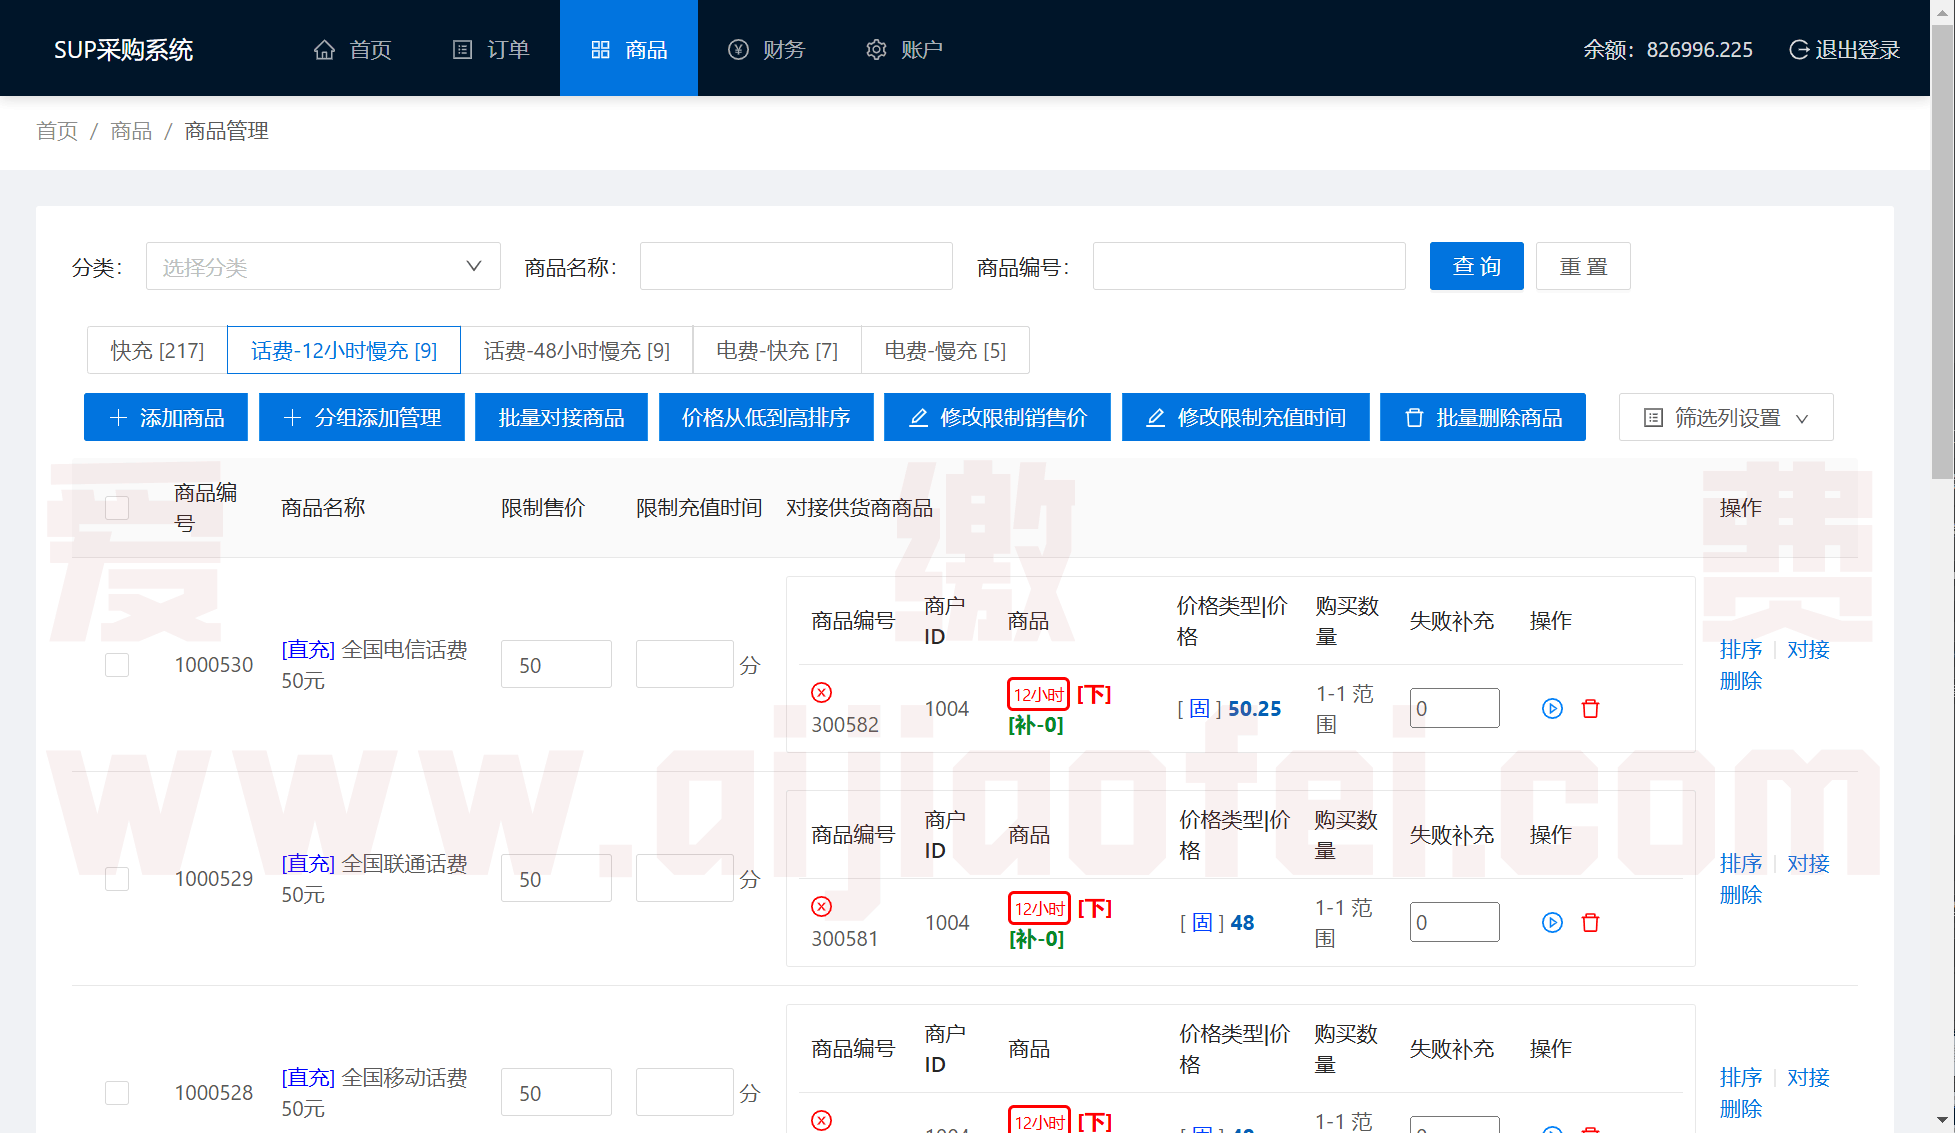Image resolution: width=1955 pixels, height=1133 pixels.
Task: Click the 对接 link for product 1000529
Action: 1808,863
